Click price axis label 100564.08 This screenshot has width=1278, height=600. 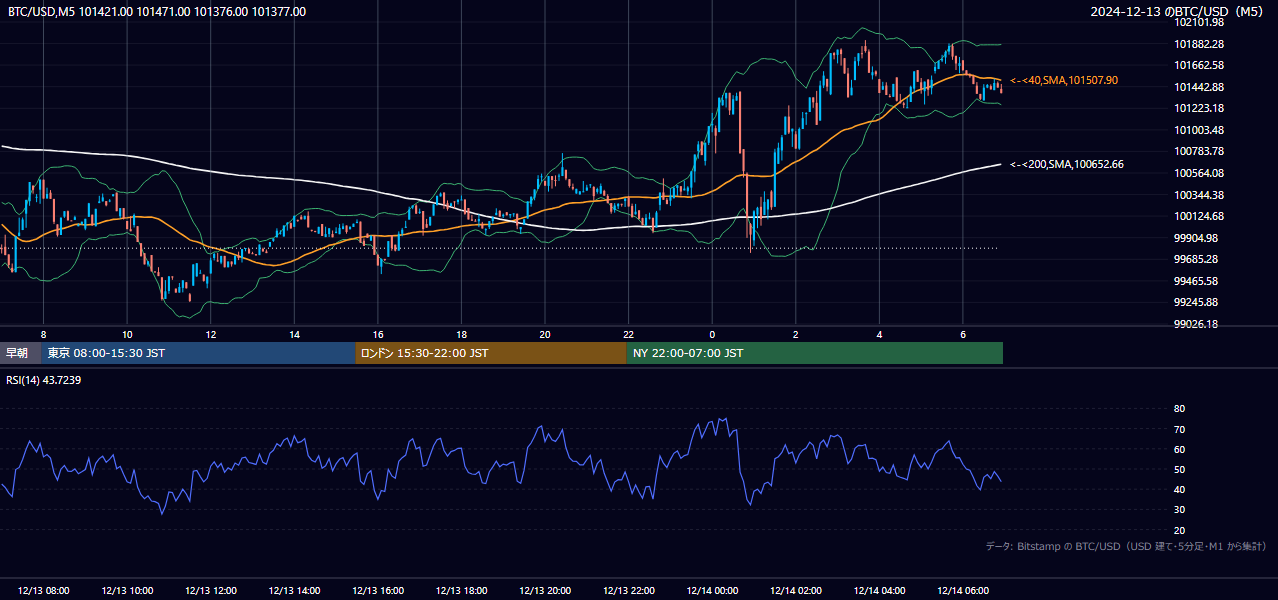tap(1200, 173)
